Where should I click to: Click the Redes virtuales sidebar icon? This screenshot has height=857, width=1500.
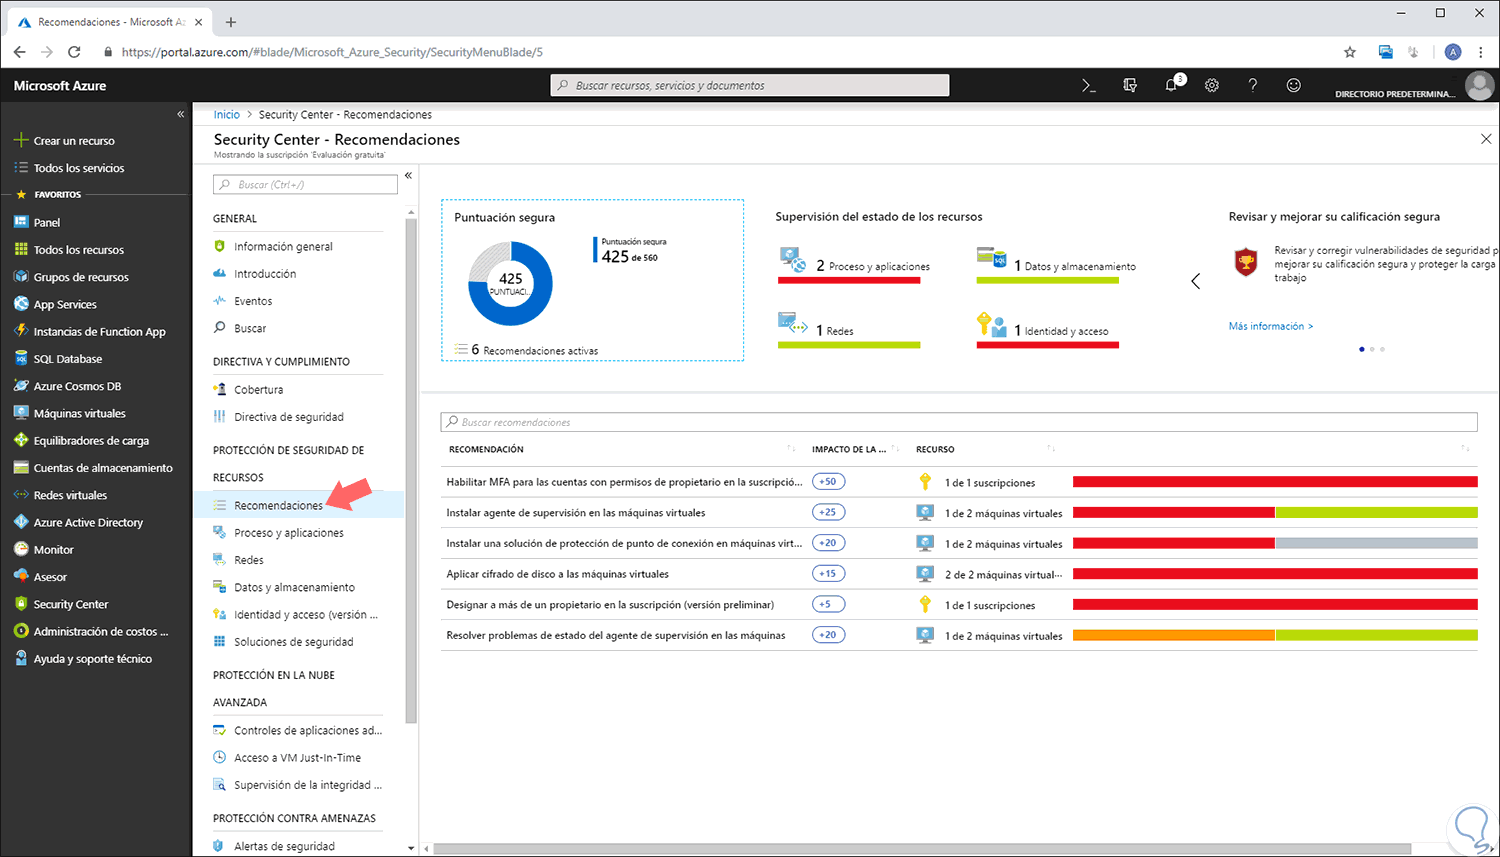pos(21,495)
